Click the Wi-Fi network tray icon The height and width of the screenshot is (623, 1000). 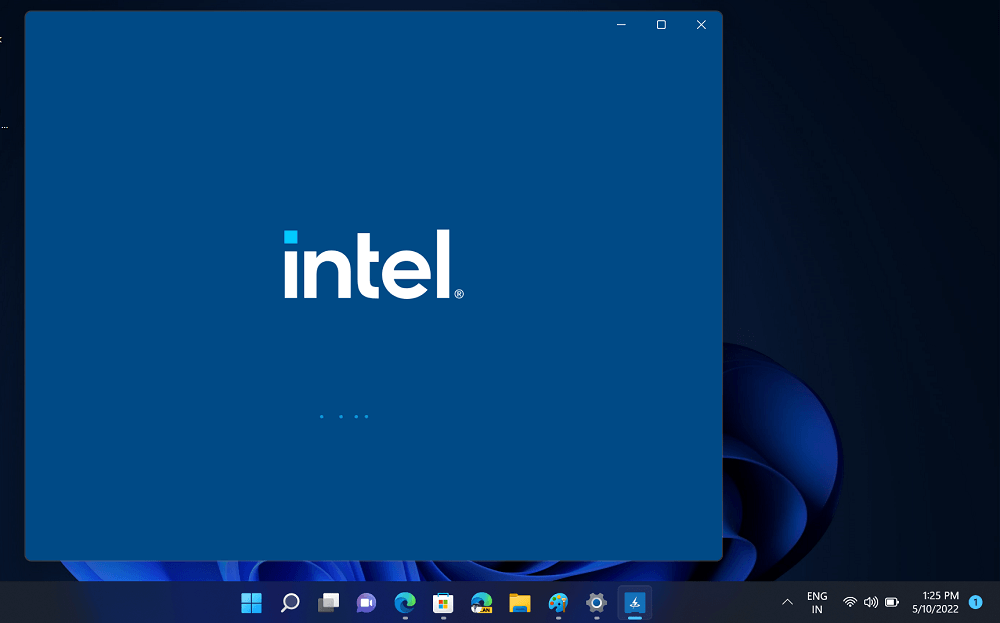(849, 602)
